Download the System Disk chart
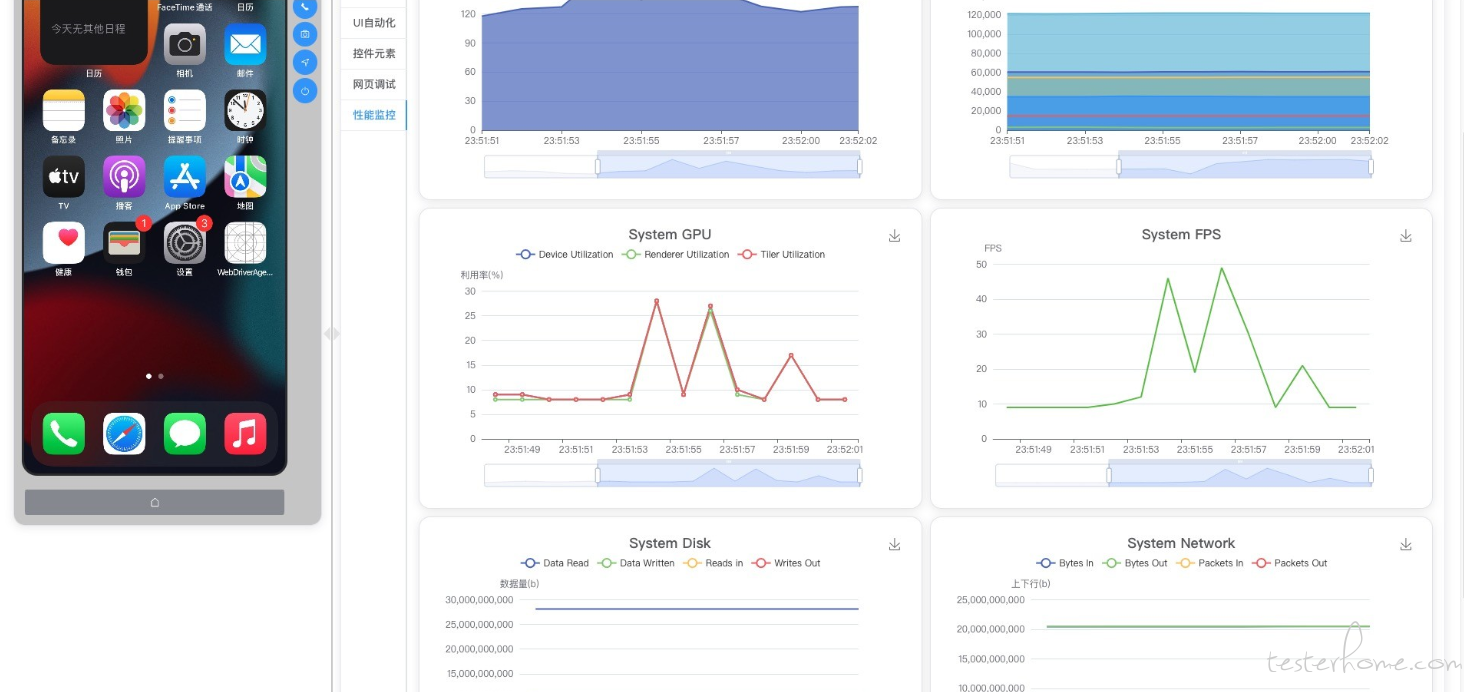This screenshot has height=692, width=1464. (x=895, y=544)
